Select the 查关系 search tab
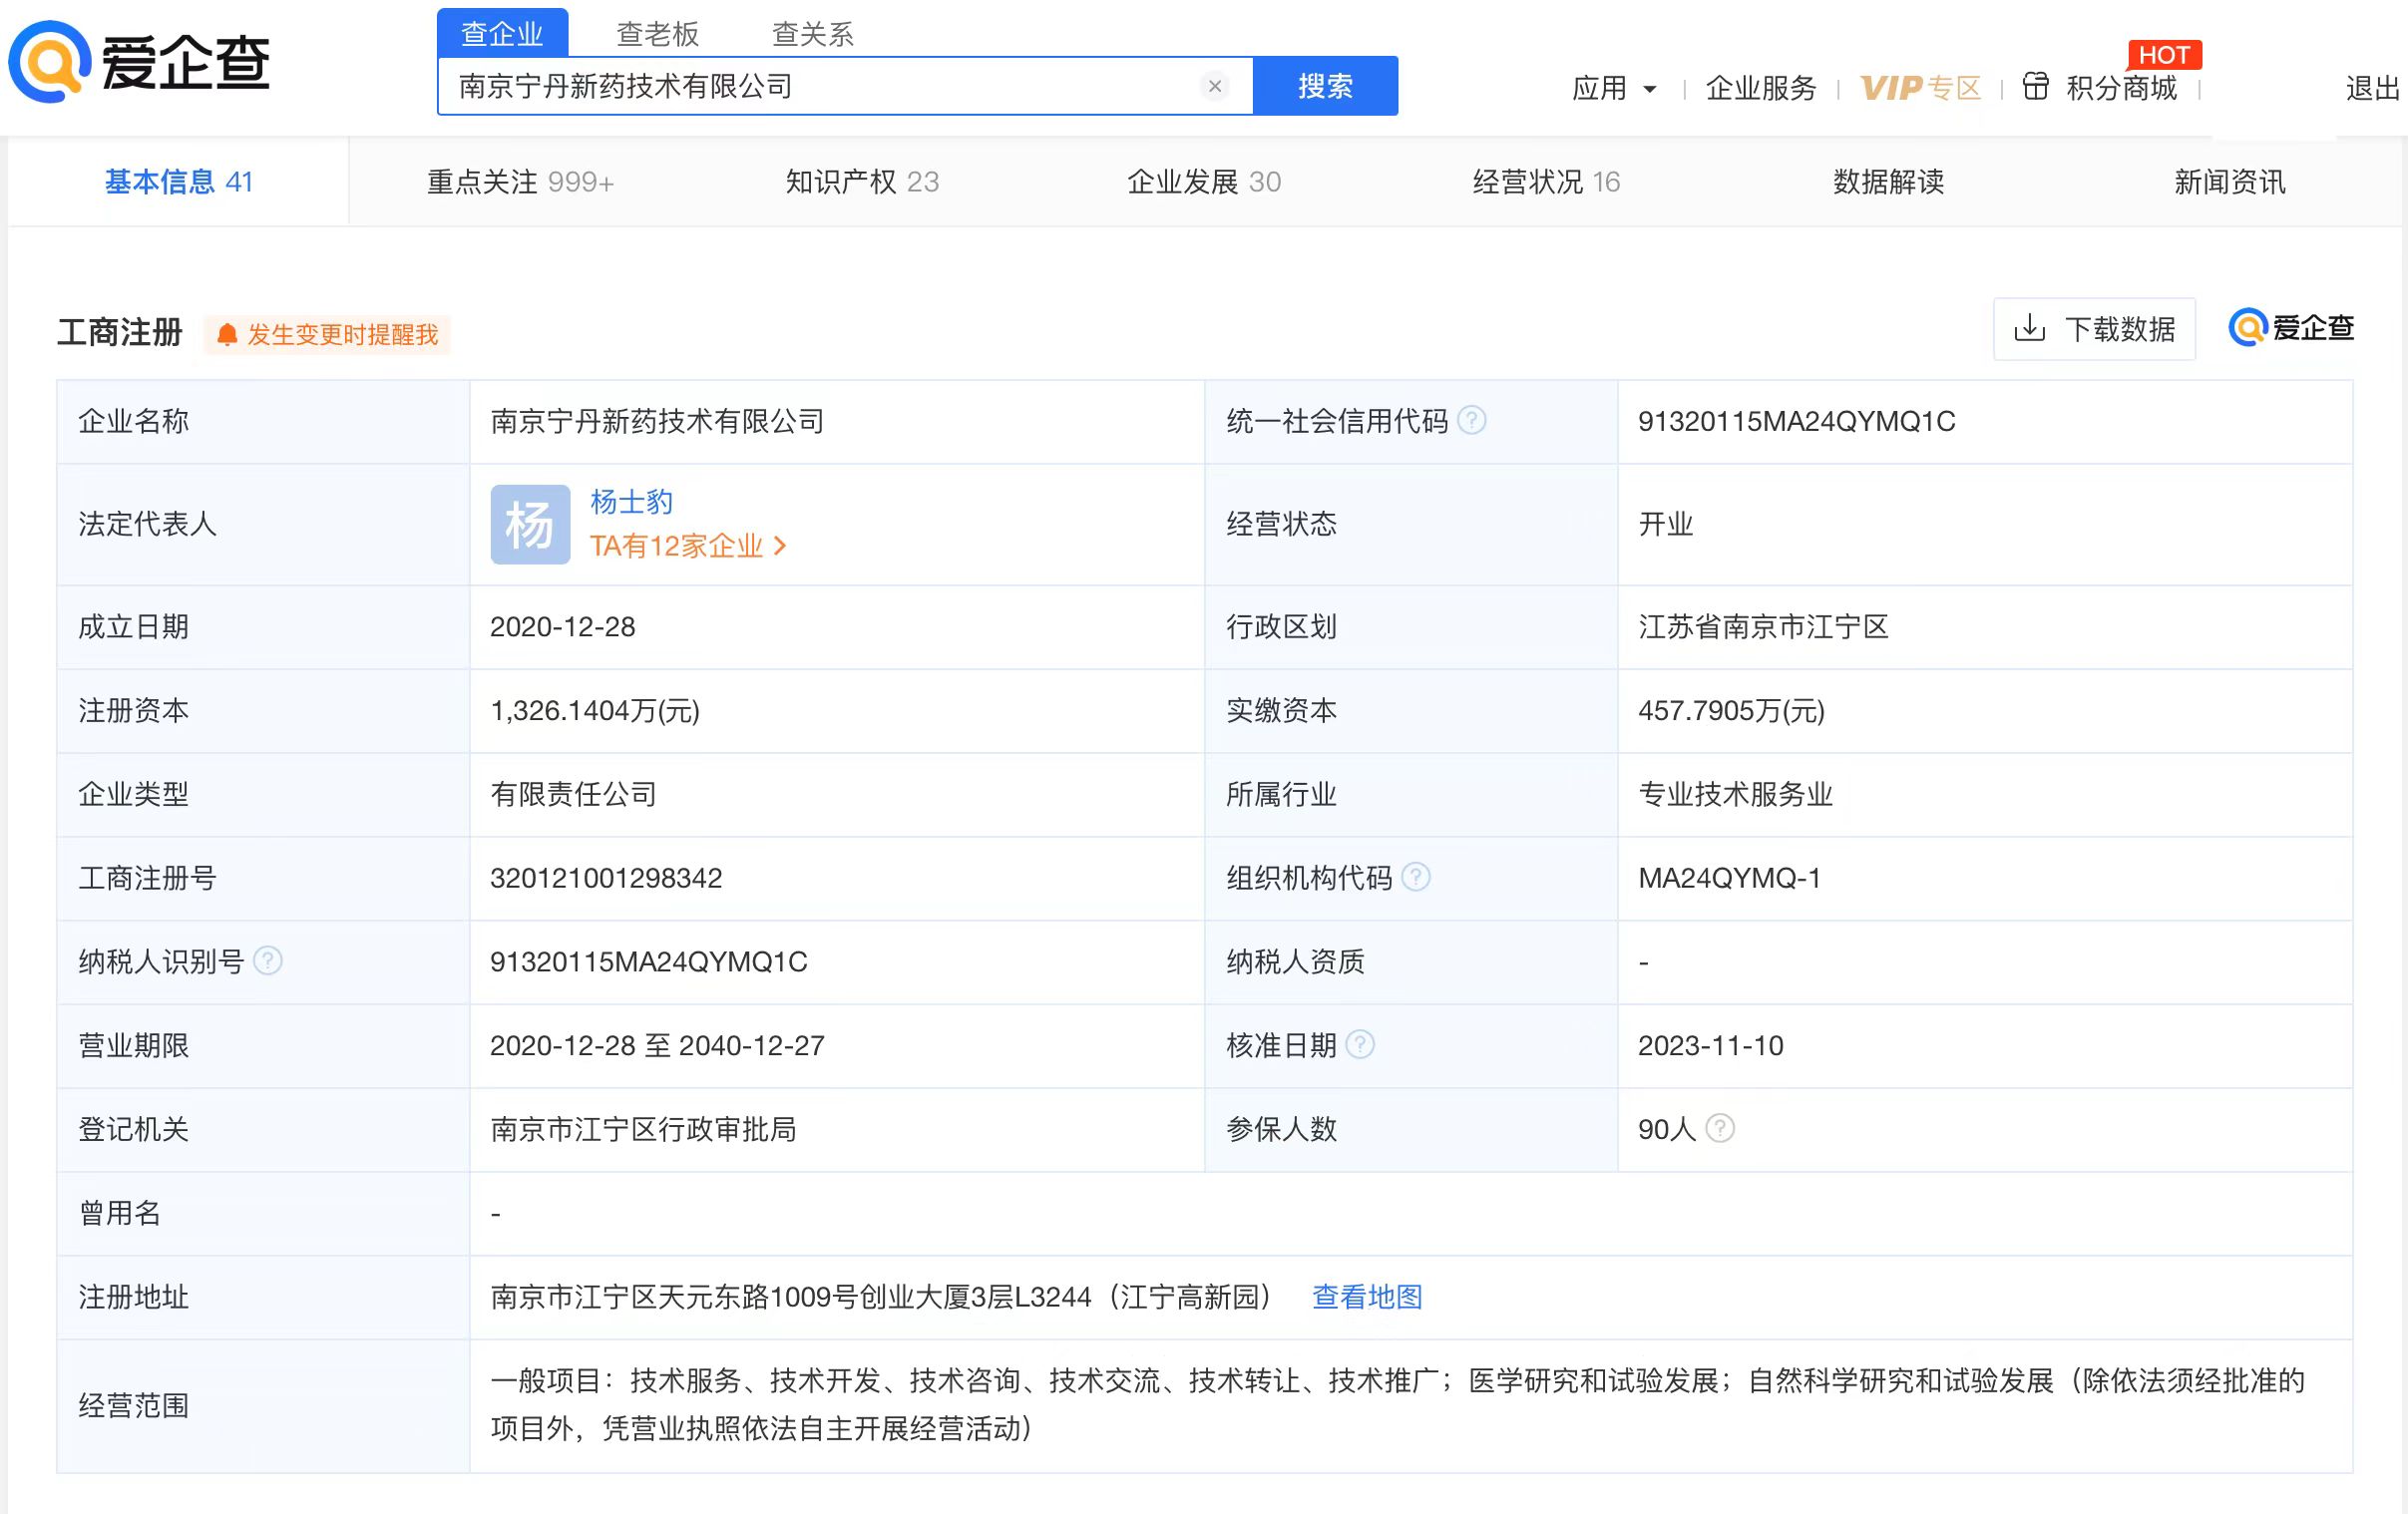 (x=812, y=34)
